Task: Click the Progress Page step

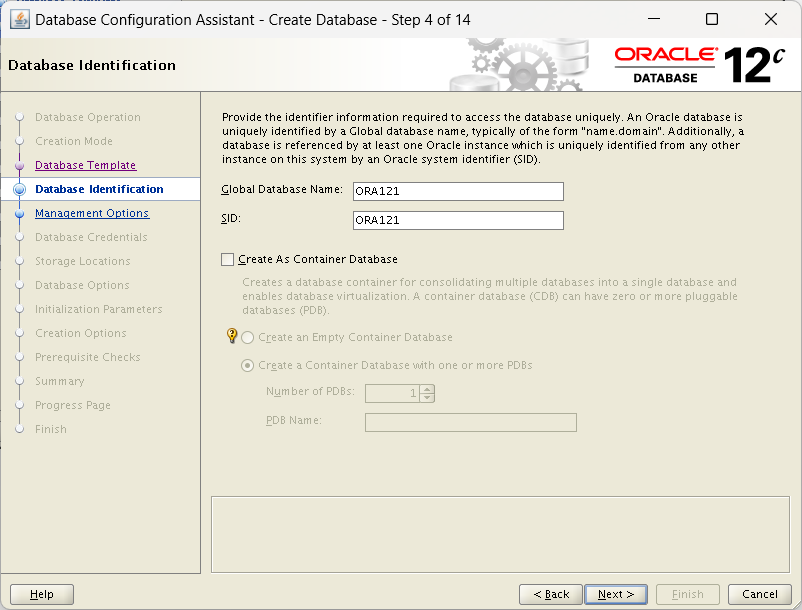Action: tap(73, 405)
